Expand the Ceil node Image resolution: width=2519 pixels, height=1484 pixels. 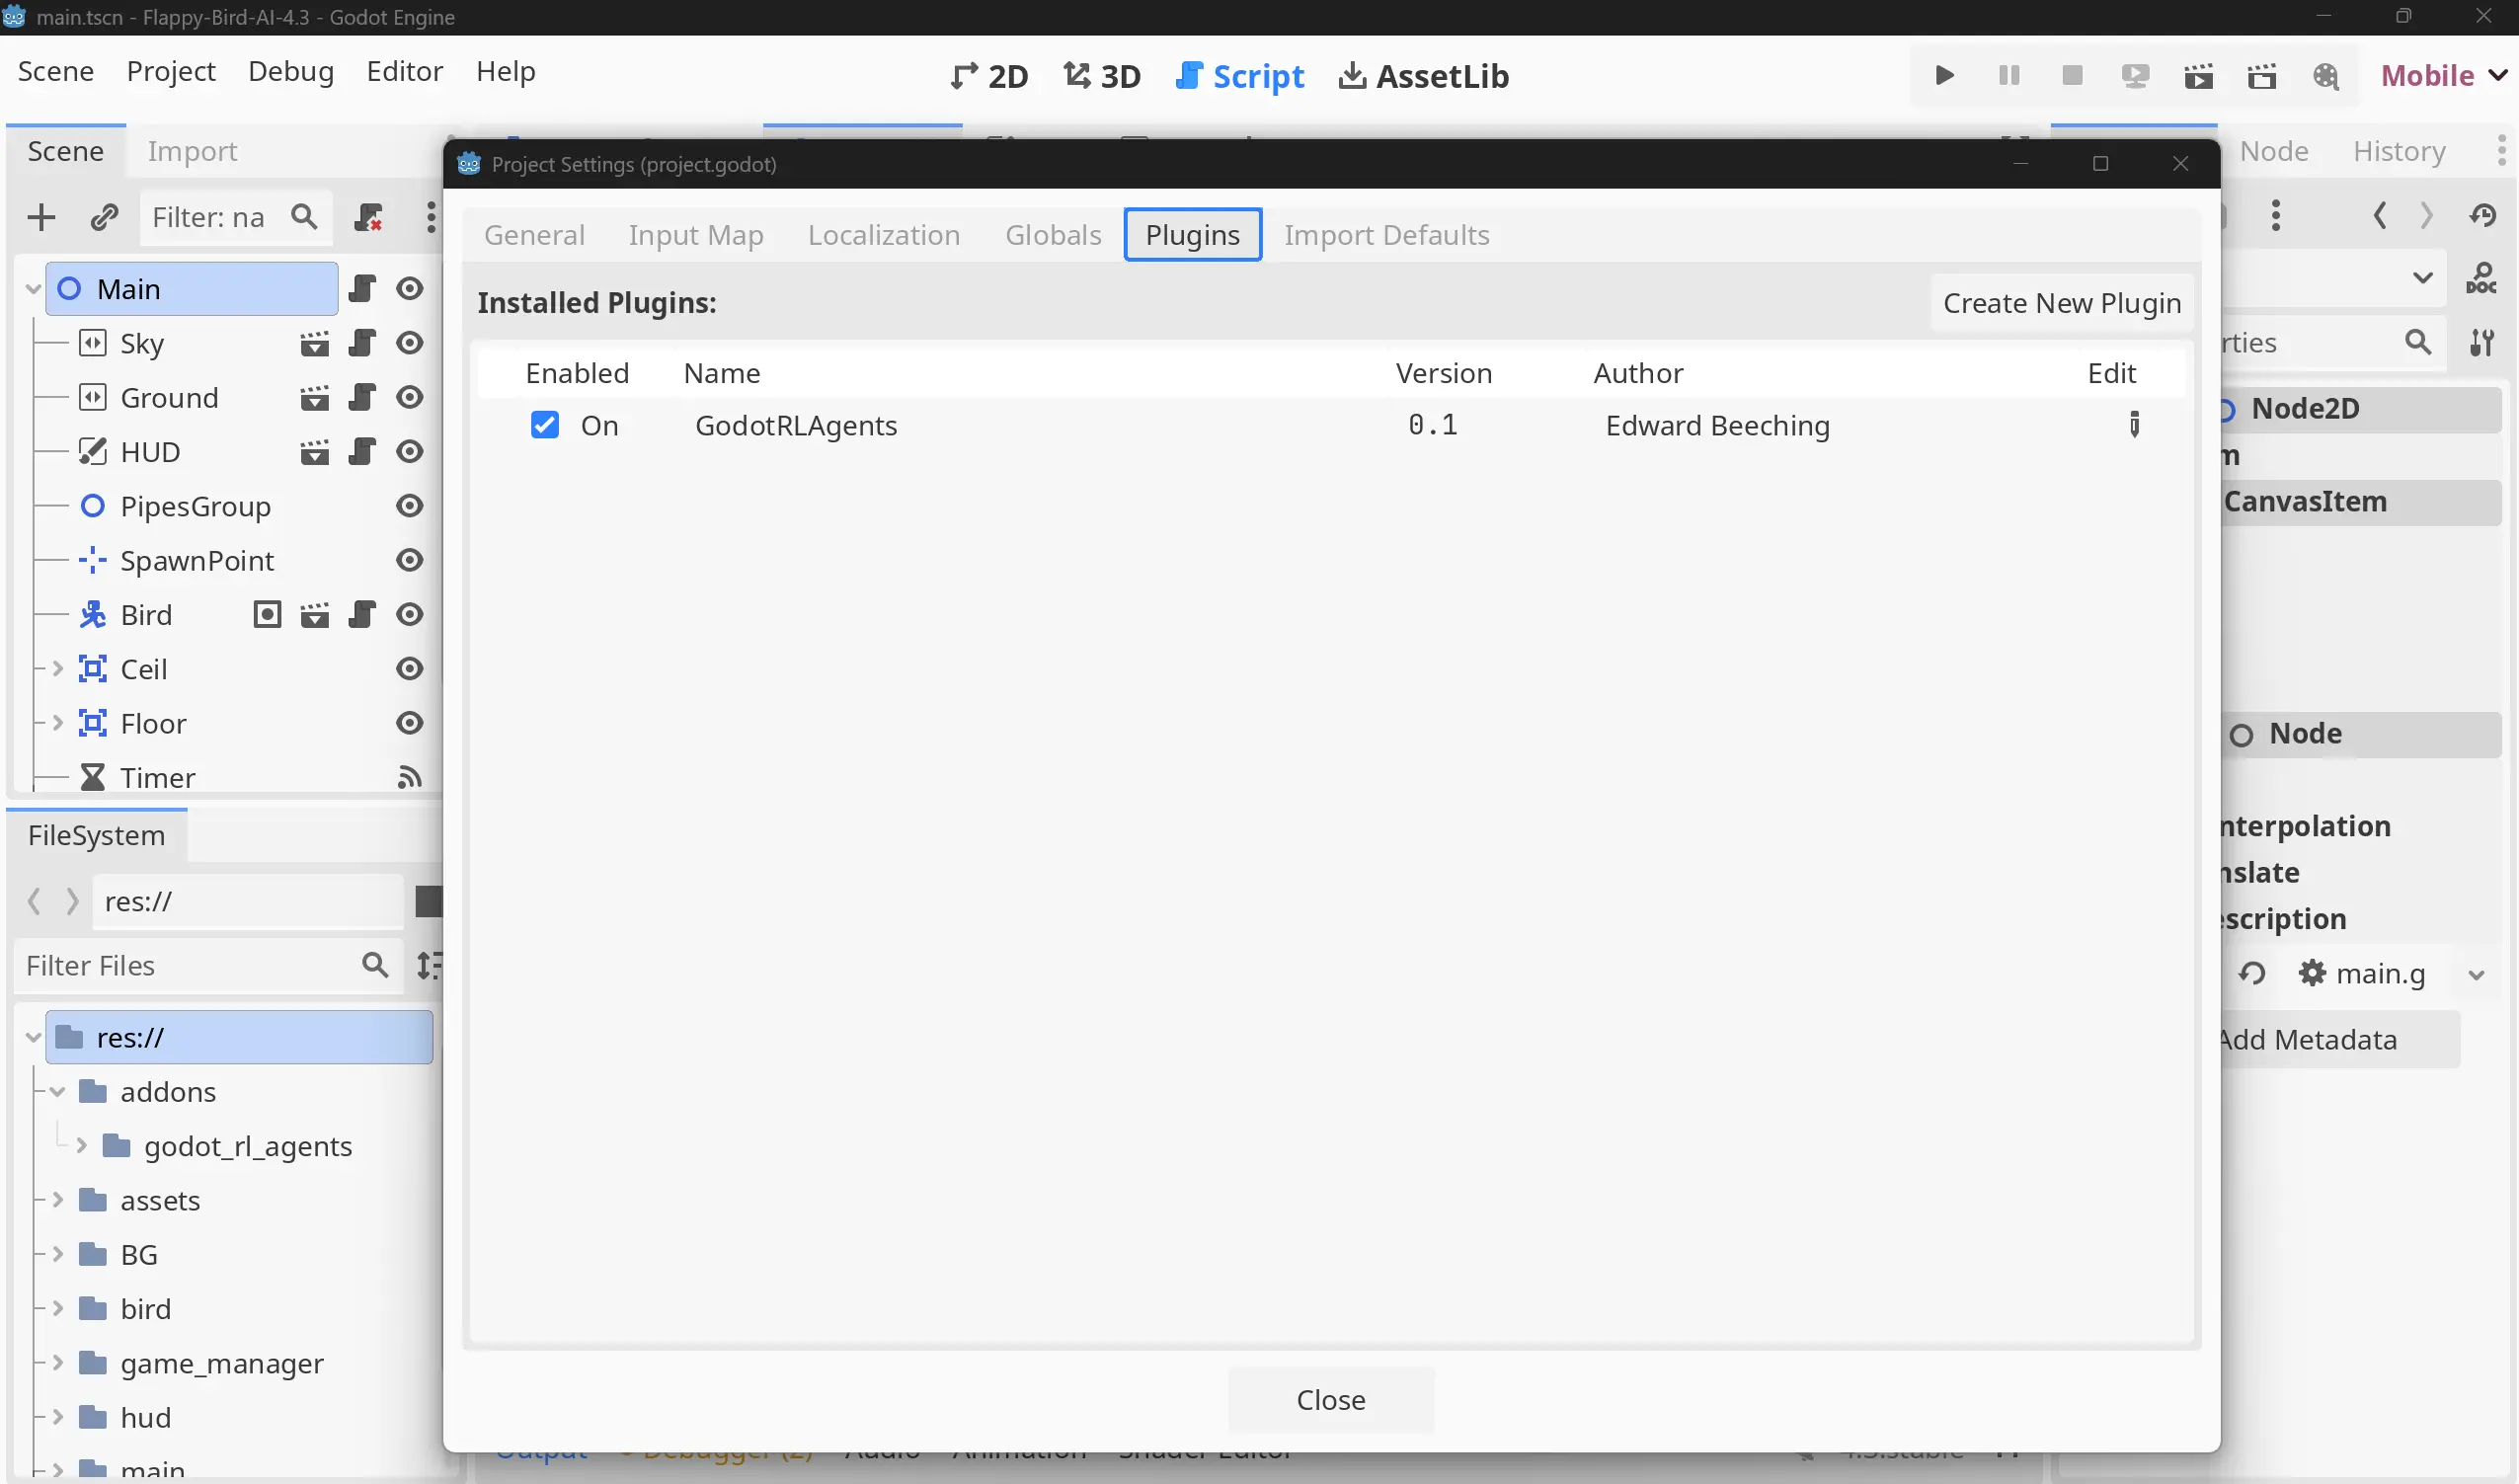(x=58, y=669)
